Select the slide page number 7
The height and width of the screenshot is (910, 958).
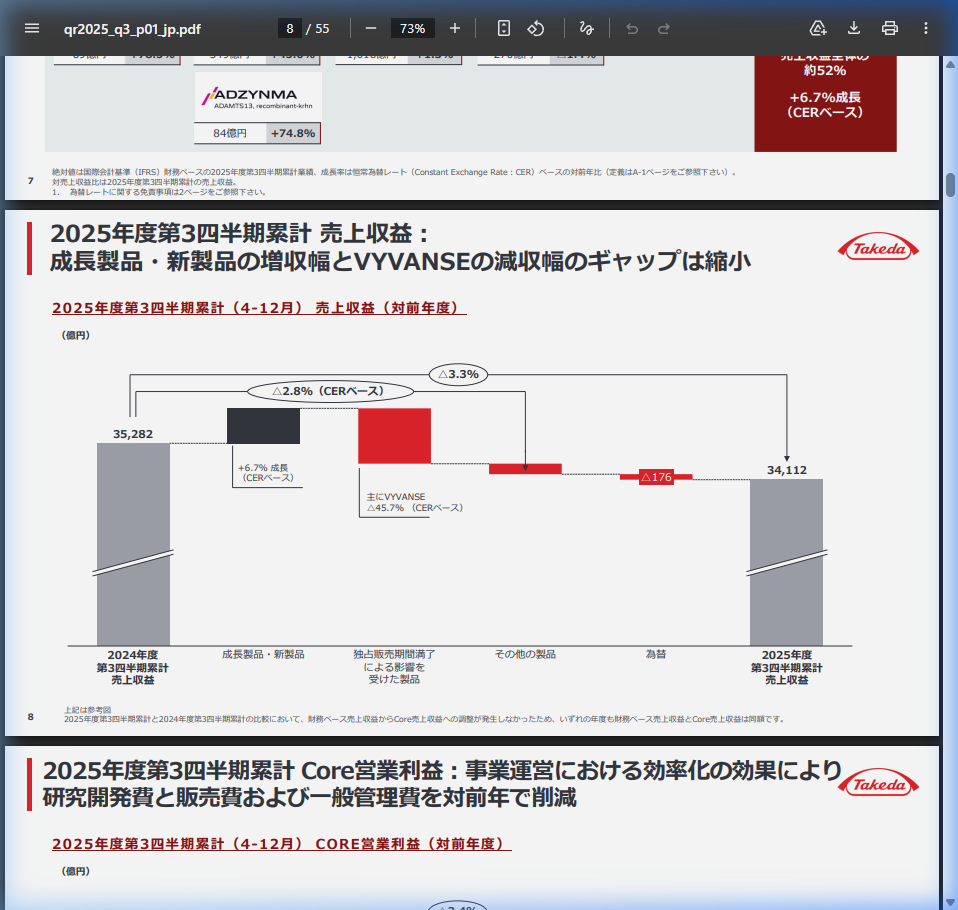click(31, 181)
